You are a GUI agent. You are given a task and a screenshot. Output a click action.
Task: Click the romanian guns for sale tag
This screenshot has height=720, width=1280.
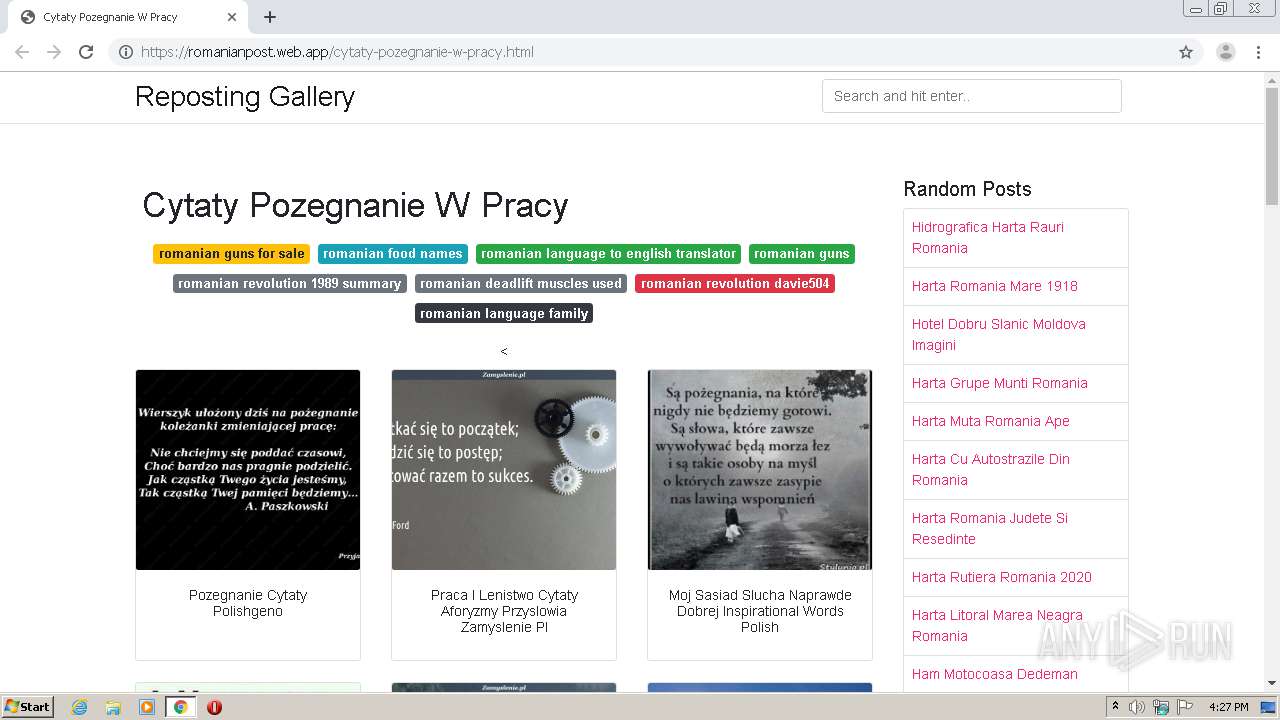coord(231,254)
